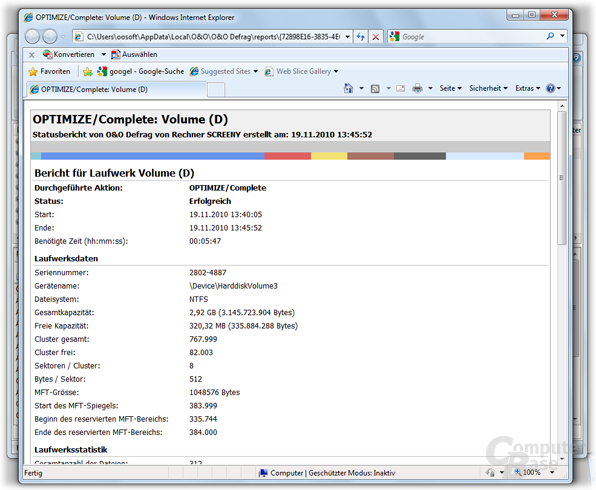The width and height of the screenshot is (596, 490).
Task: Click the search magnifier icon
Action: click(x=550, y=36)
